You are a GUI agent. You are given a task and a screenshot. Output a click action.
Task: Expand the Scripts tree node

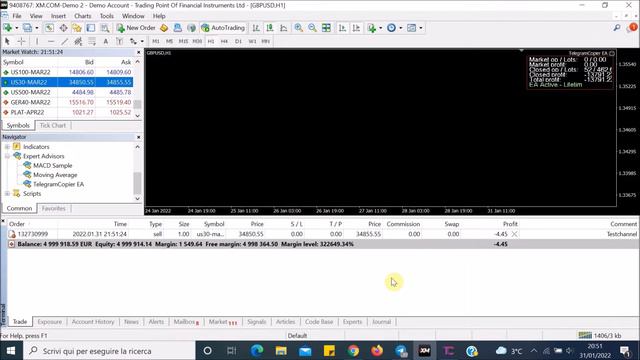click(x=7, y=193)
